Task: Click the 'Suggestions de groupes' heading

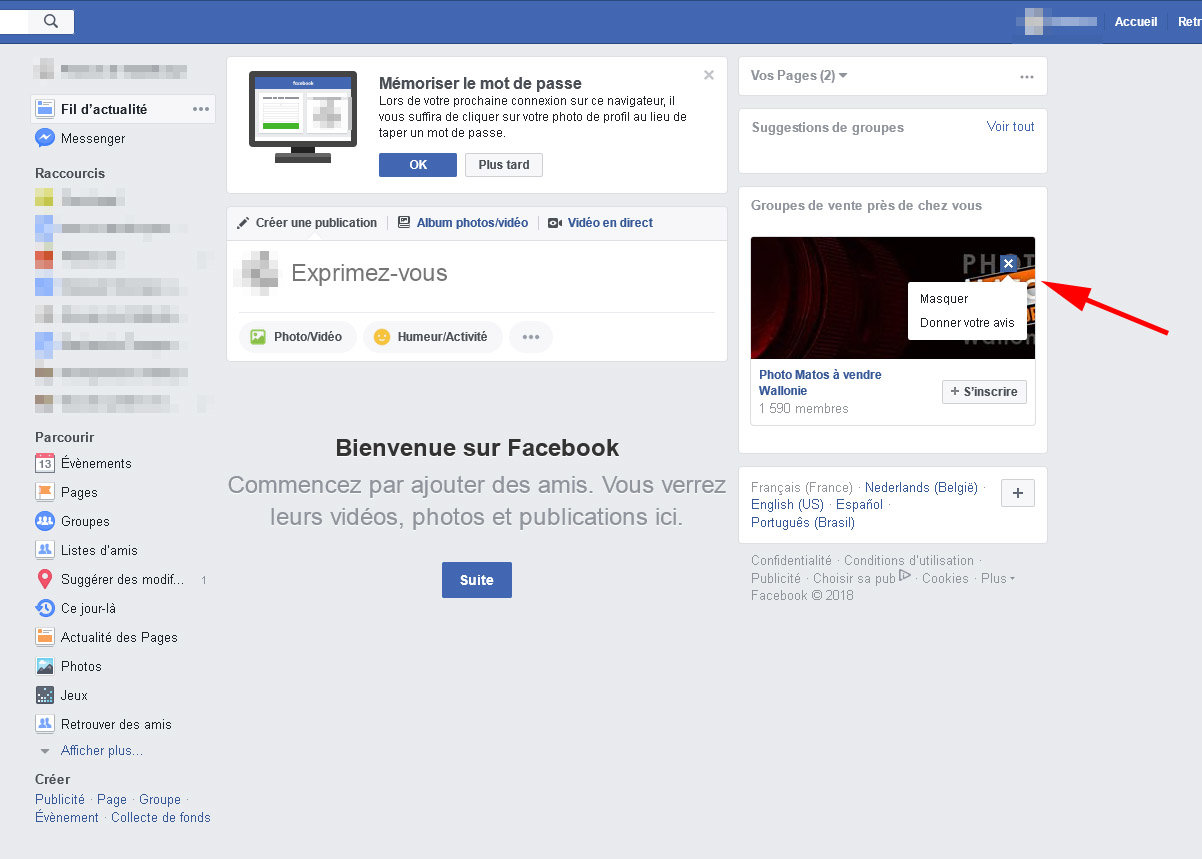Action: 828,127
